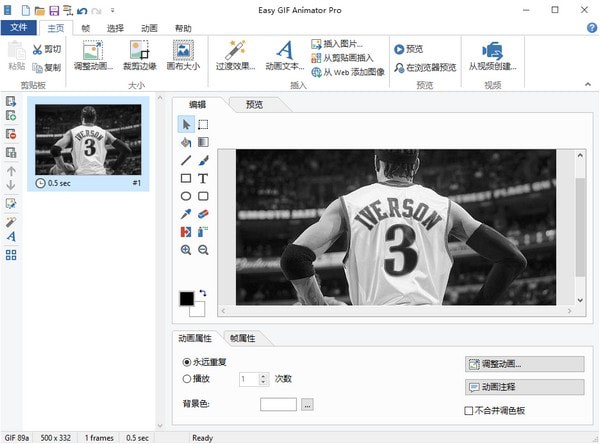Select the ellipse shape tool

(x=186, y=196)
